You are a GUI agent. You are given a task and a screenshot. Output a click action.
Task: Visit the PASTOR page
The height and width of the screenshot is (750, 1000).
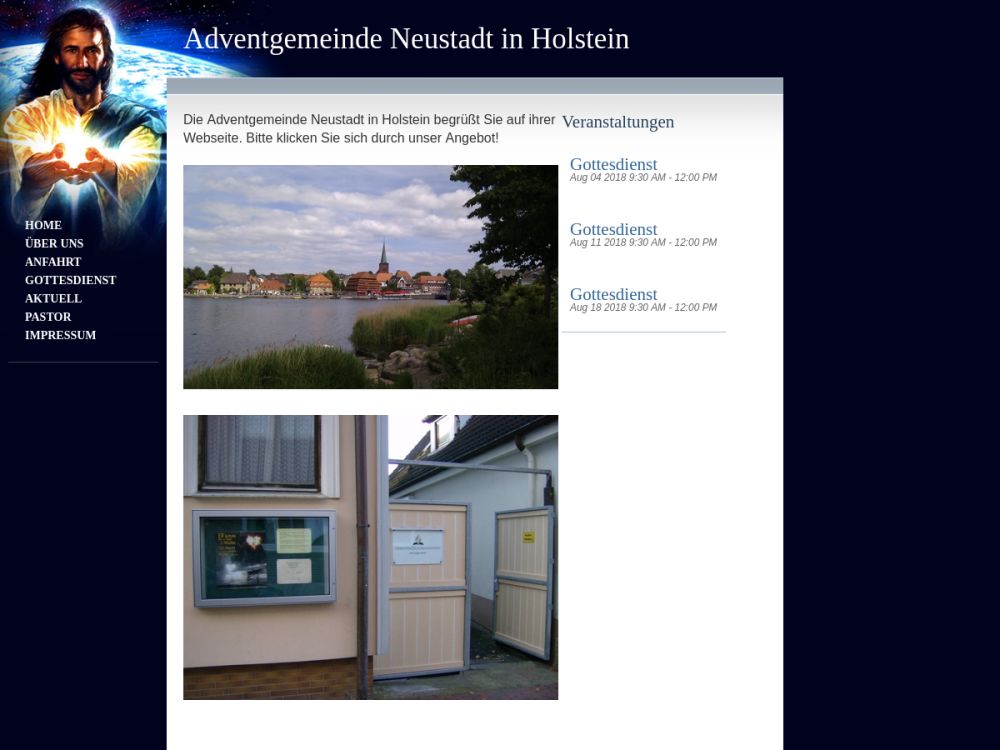pos(48,317)
